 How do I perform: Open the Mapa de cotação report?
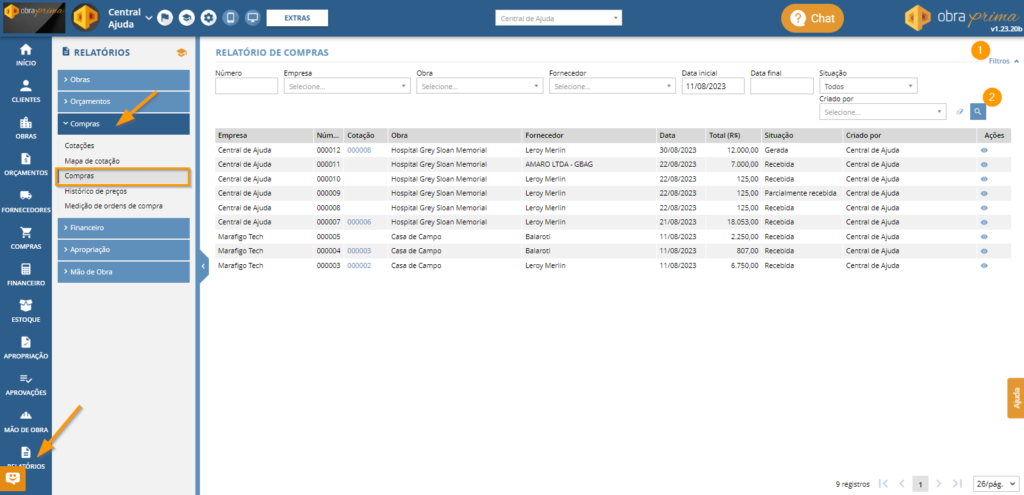click(92, 161)
